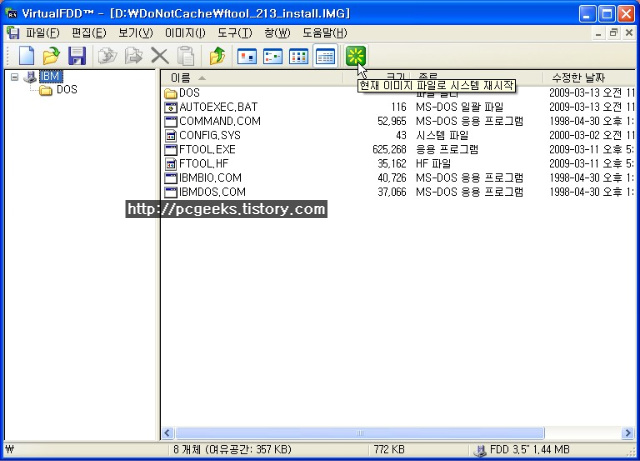Viewport: 640px width, 461px height.
Task: Minimize the inner document window
Action: (598, 33)
